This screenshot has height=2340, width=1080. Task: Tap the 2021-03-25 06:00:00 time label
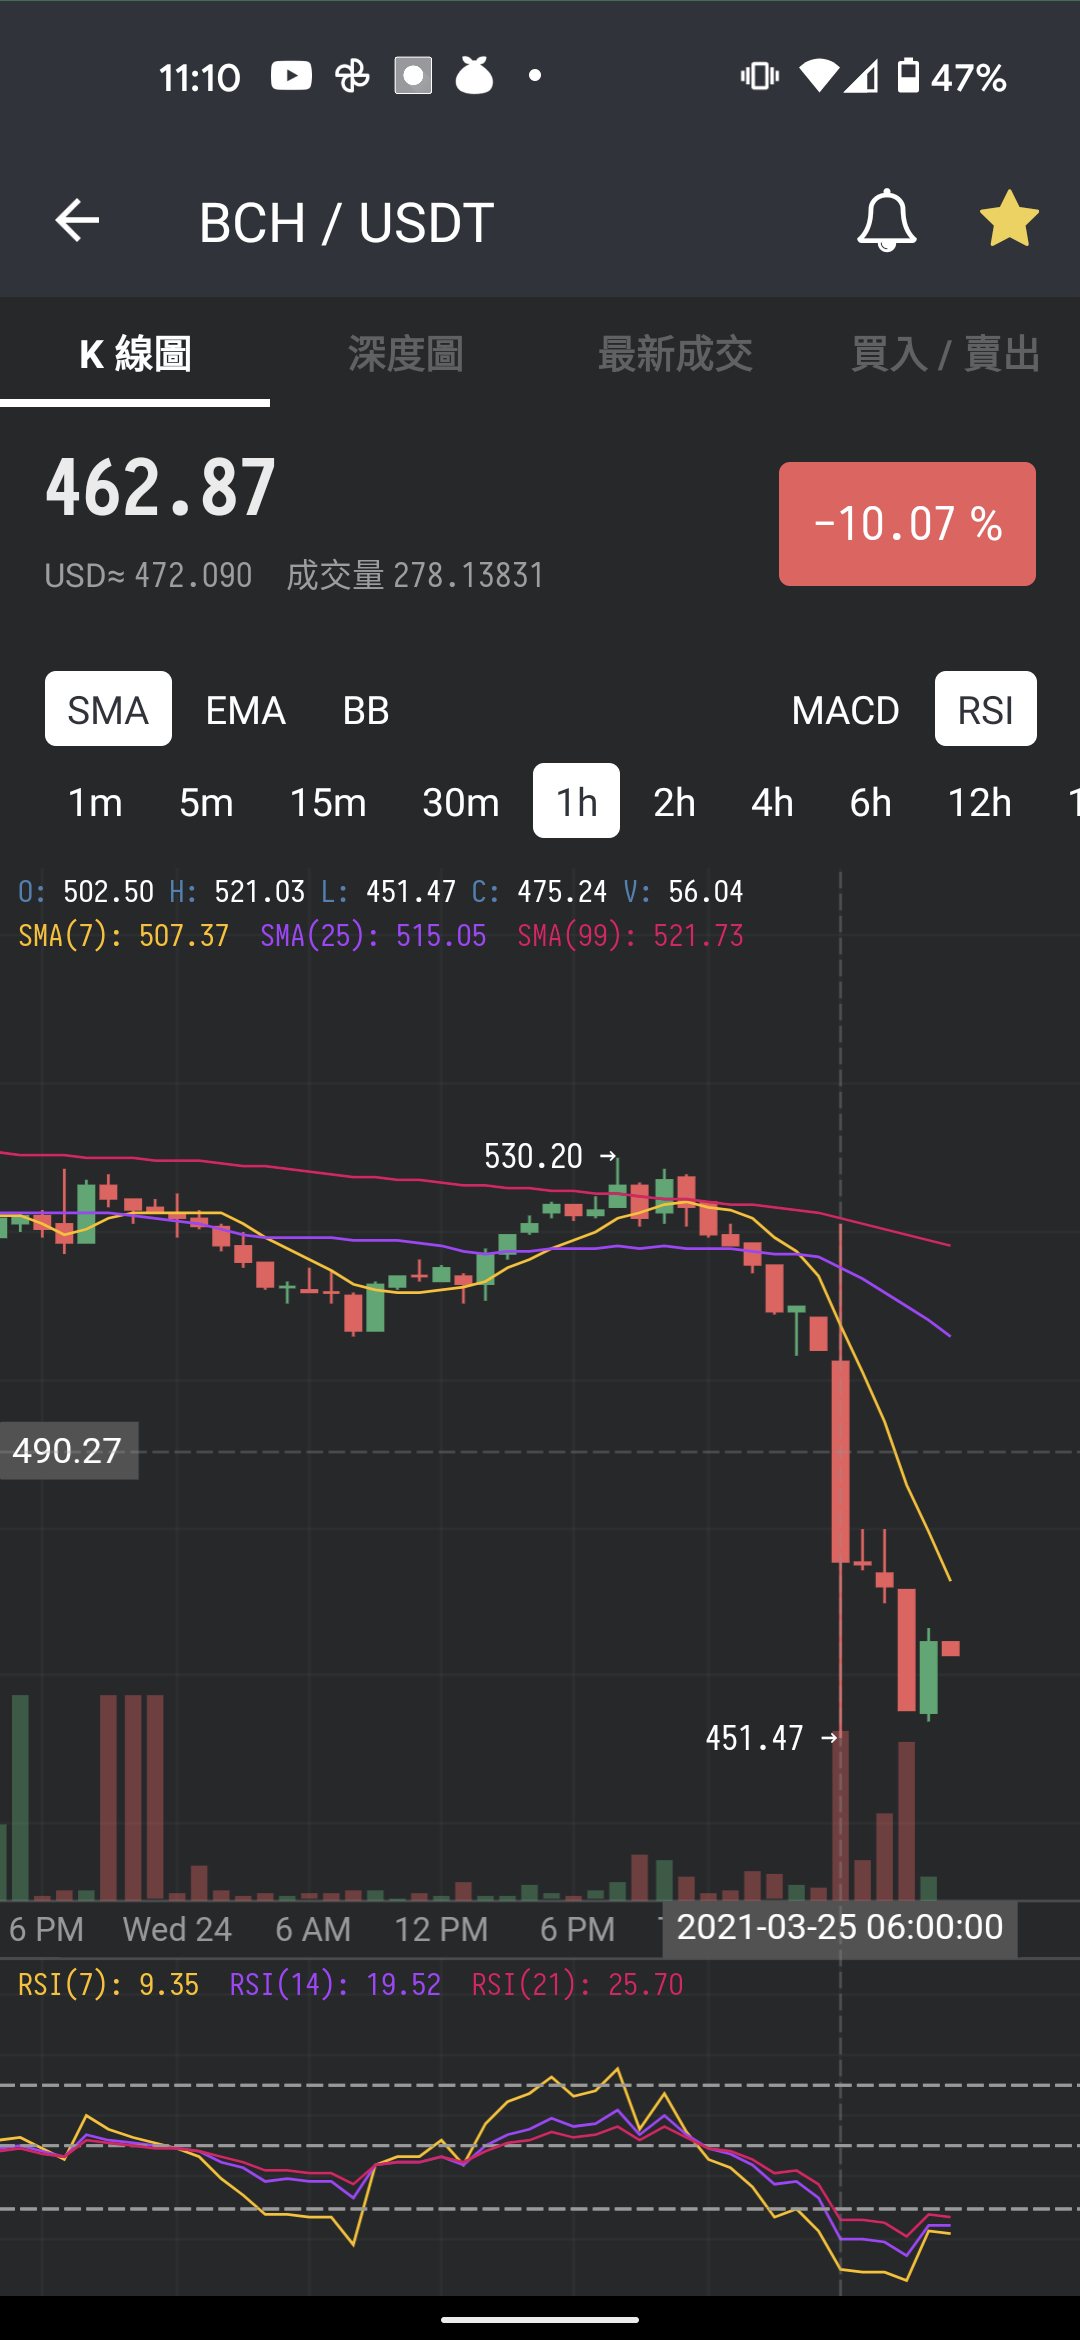pyautogui.click(x=840, y=1927)
